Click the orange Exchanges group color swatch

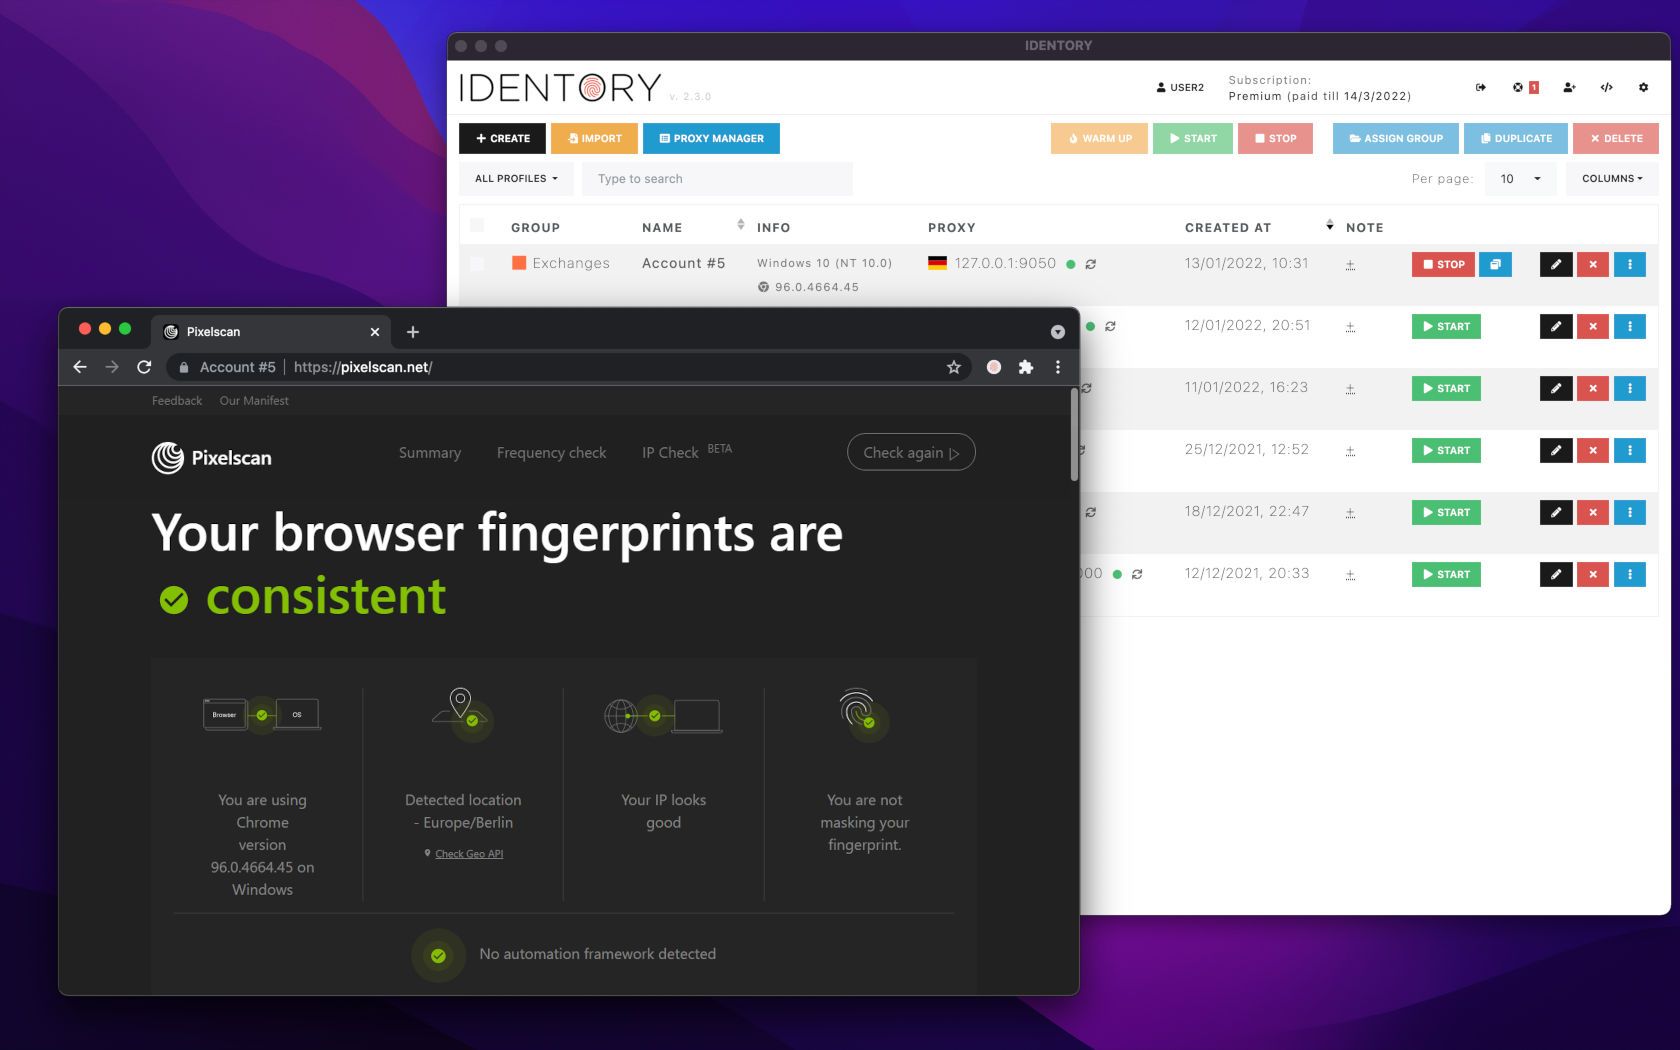(x=519, y=263)
